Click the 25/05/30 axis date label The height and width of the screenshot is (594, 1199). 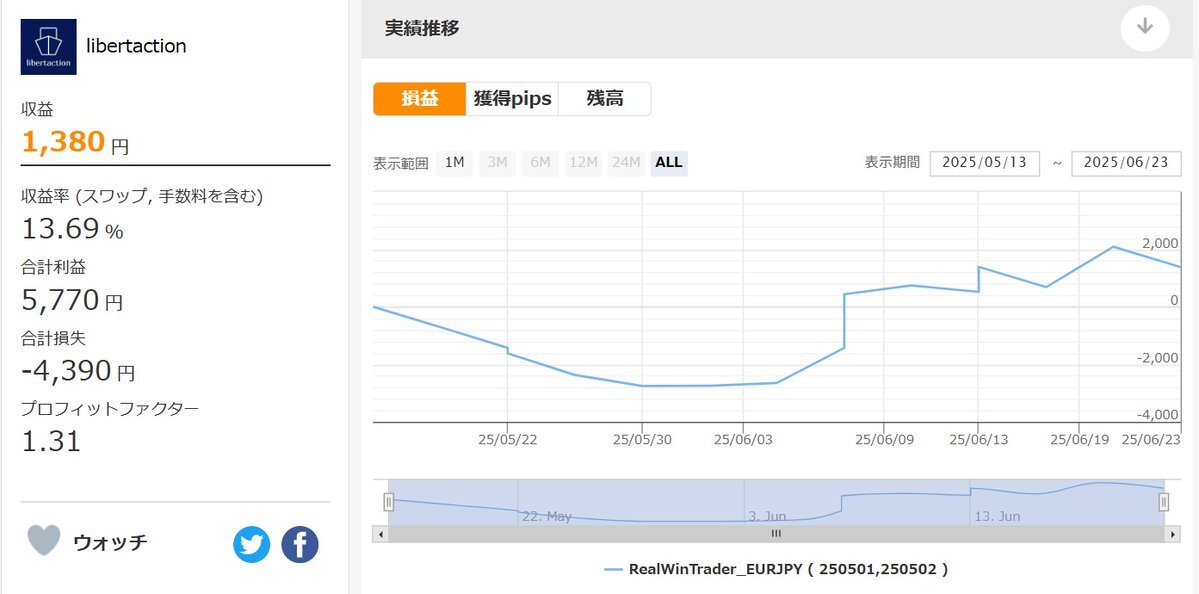point(642,440)
